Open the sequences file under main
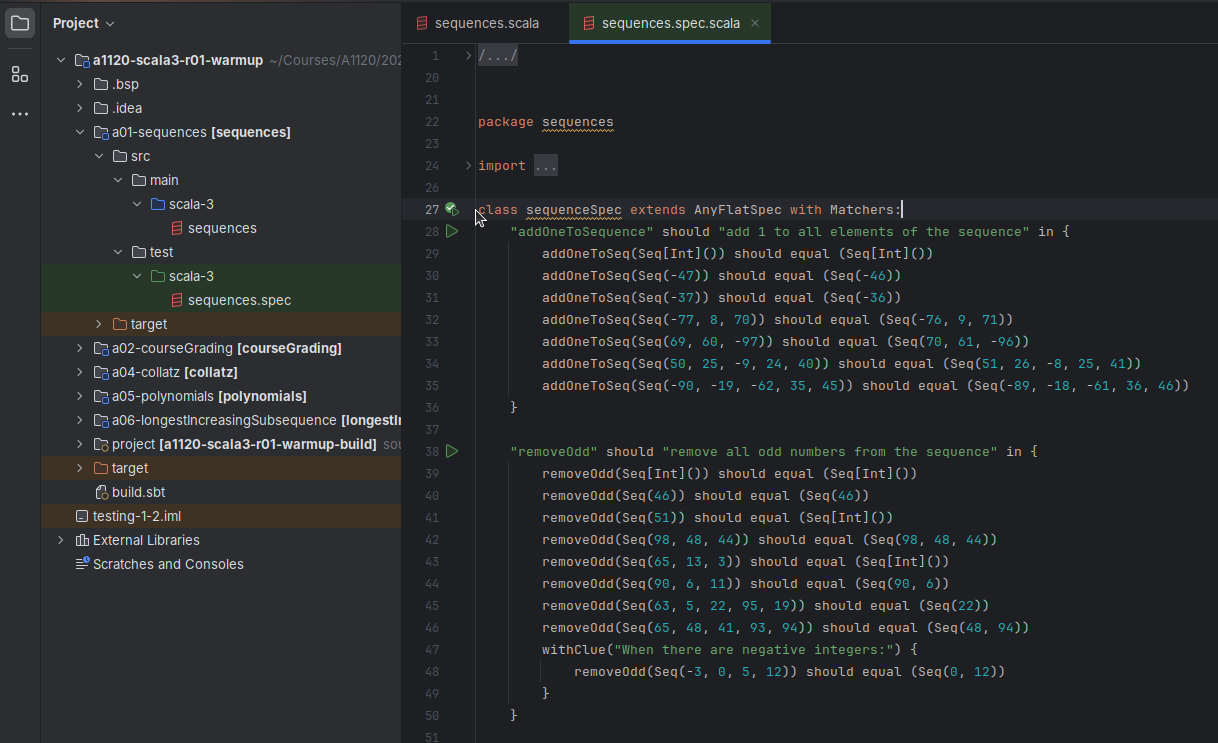The image size is (1218, 743). pos(221,228)
